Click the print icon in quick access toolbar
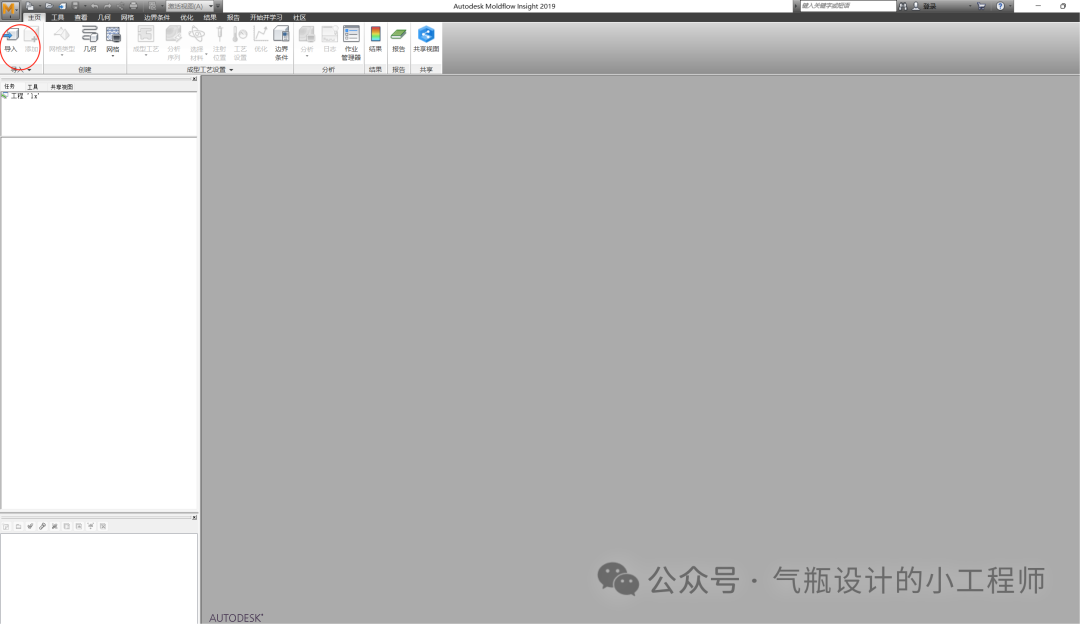This screenshot has width=1080, height=624. (x=134, y=6)
